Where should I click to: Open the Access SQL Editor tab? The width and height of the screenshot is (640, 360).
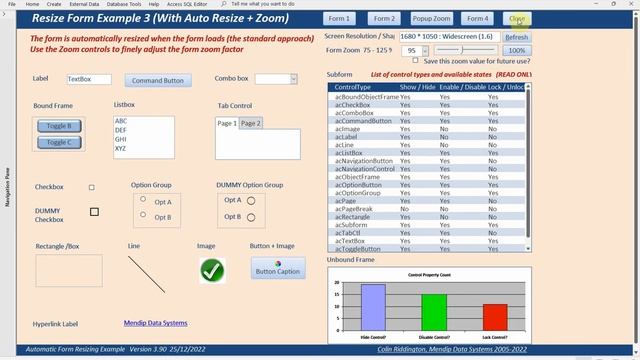[x=187, y=4]
